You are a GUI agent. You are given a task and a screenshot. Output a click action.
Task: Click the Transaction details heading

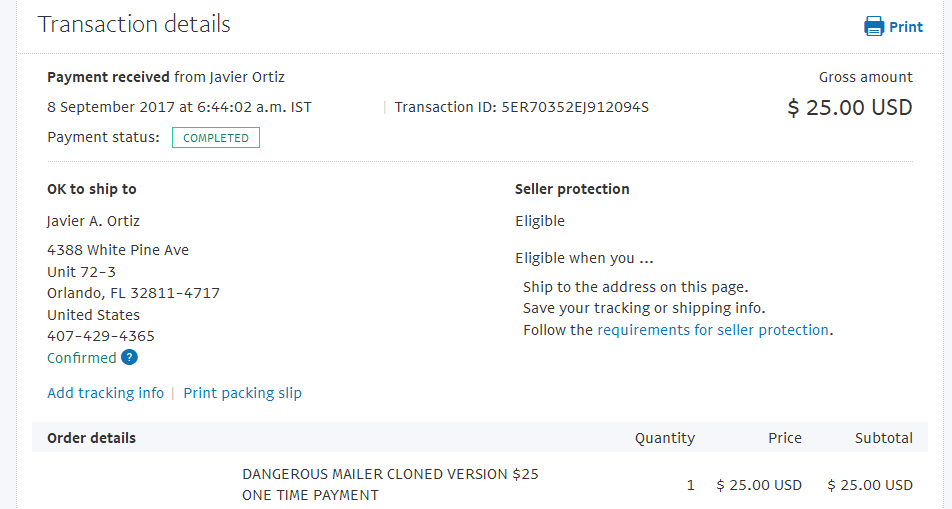[134, 24]
